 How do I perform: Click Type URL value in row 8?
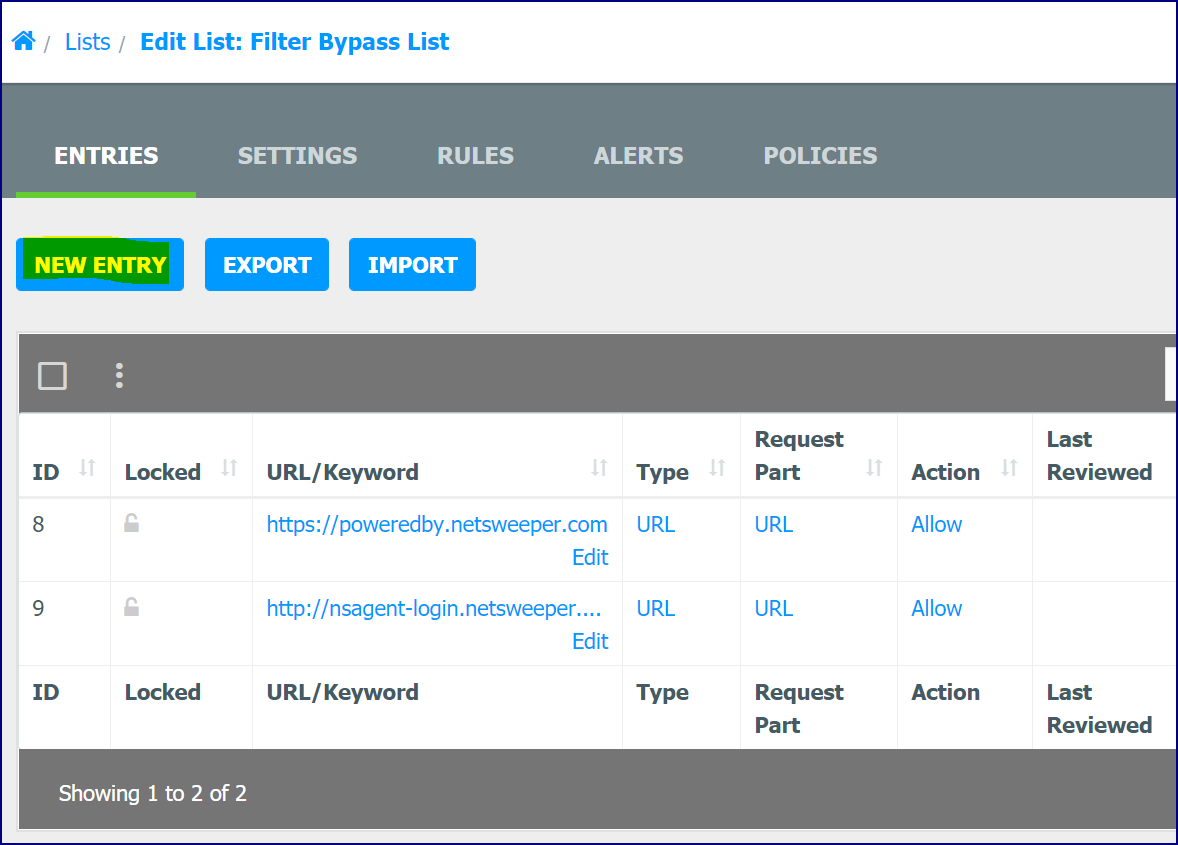pos(656,524)
